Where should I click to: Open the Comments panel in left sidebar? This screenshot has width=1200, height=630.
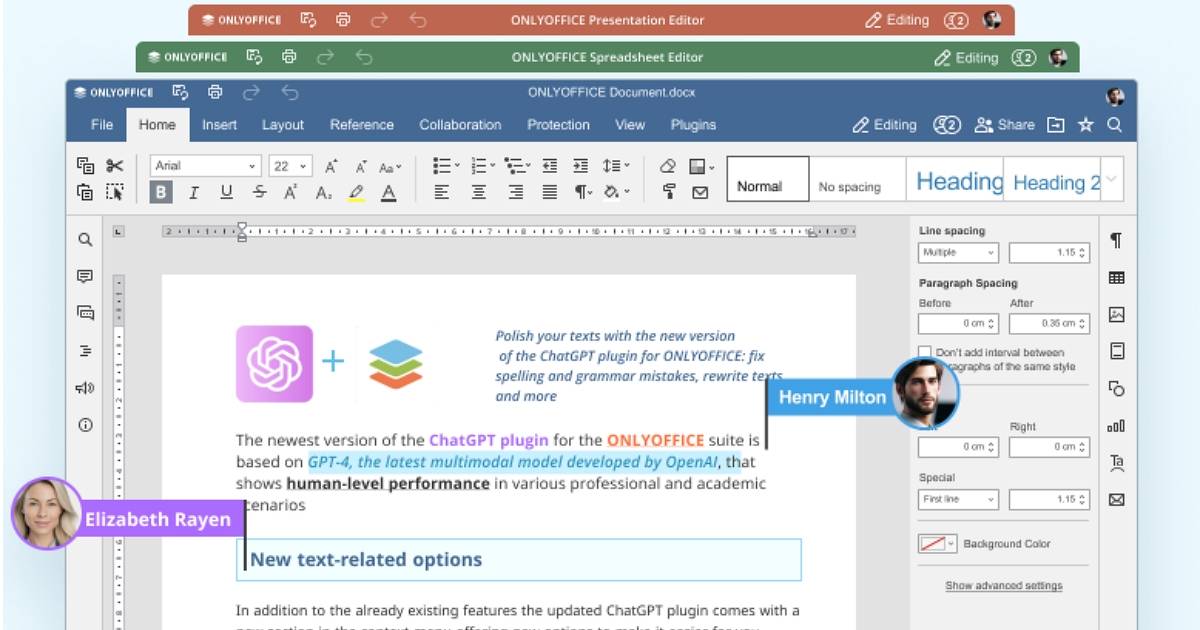click(x=85, y=277)
